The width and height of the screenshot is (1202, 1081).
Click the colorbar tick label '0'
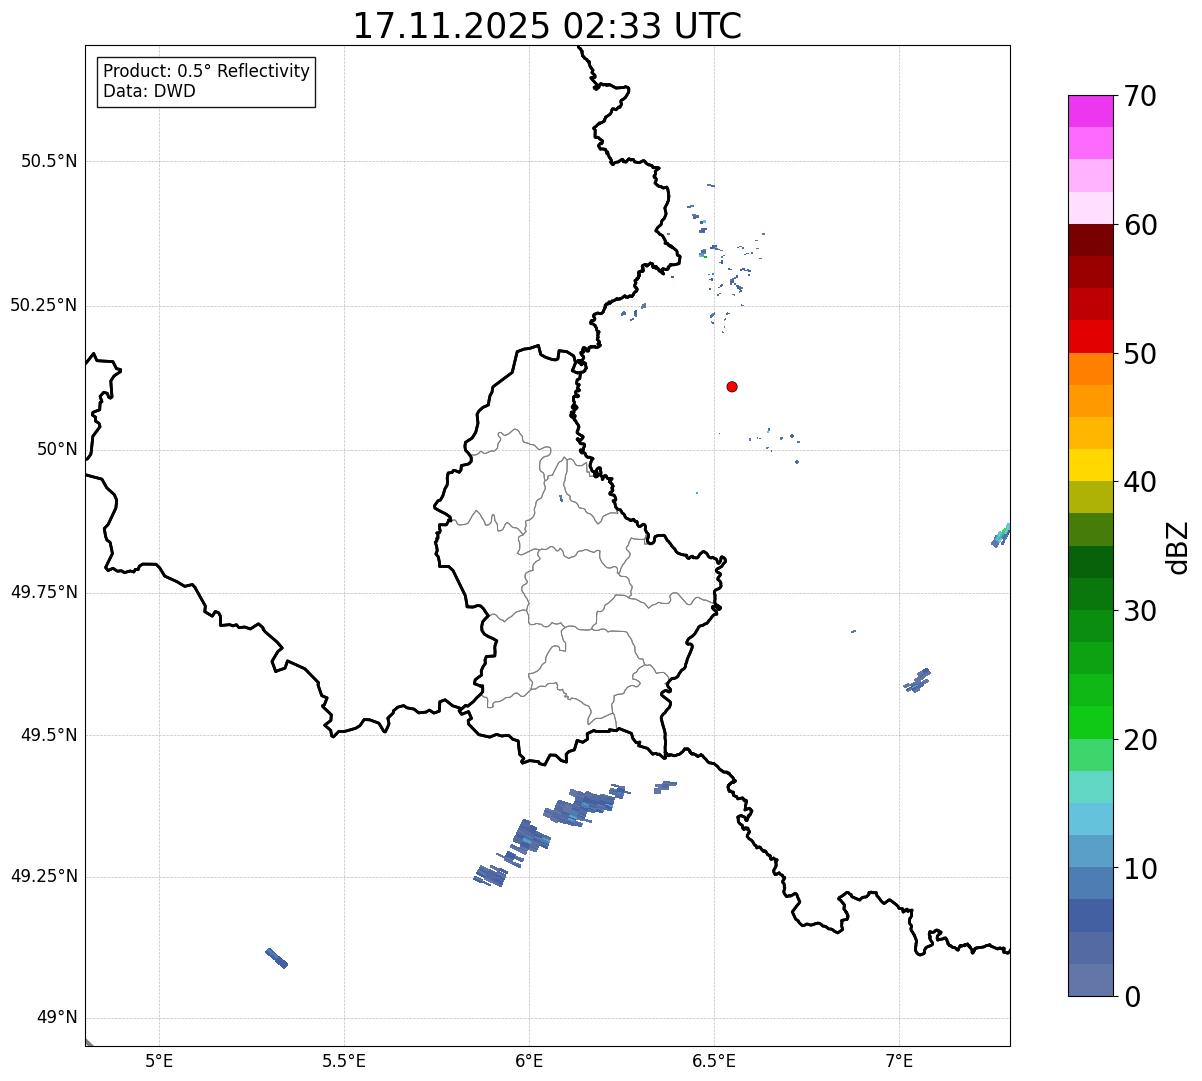pyautogui.click(x=1132, y=998)
